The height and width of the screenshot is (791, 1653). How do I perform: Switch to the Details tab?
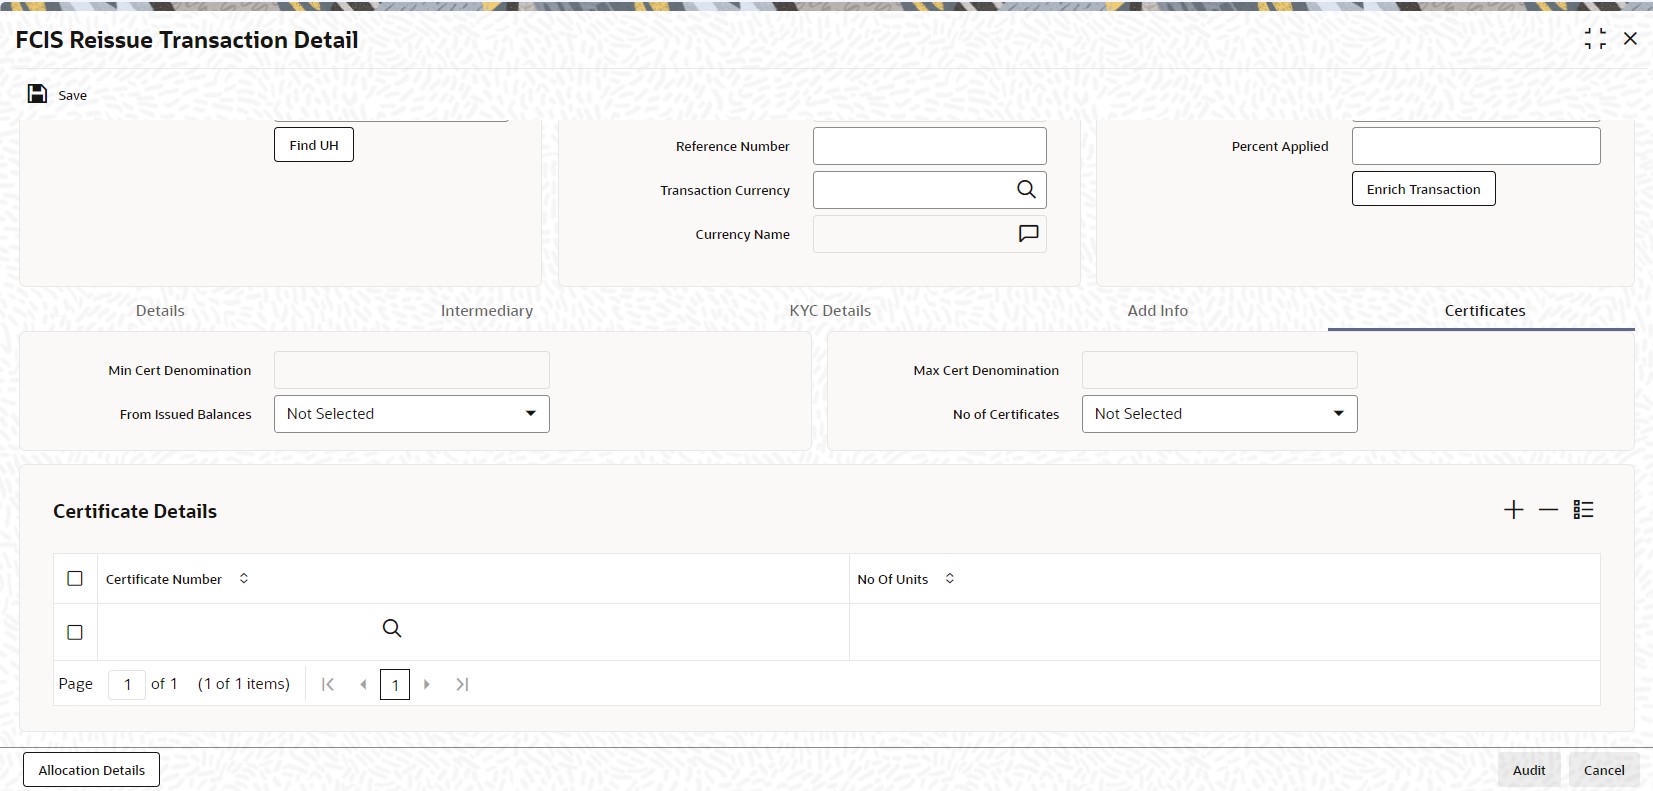pyautogui.click(x=160, y=311)
